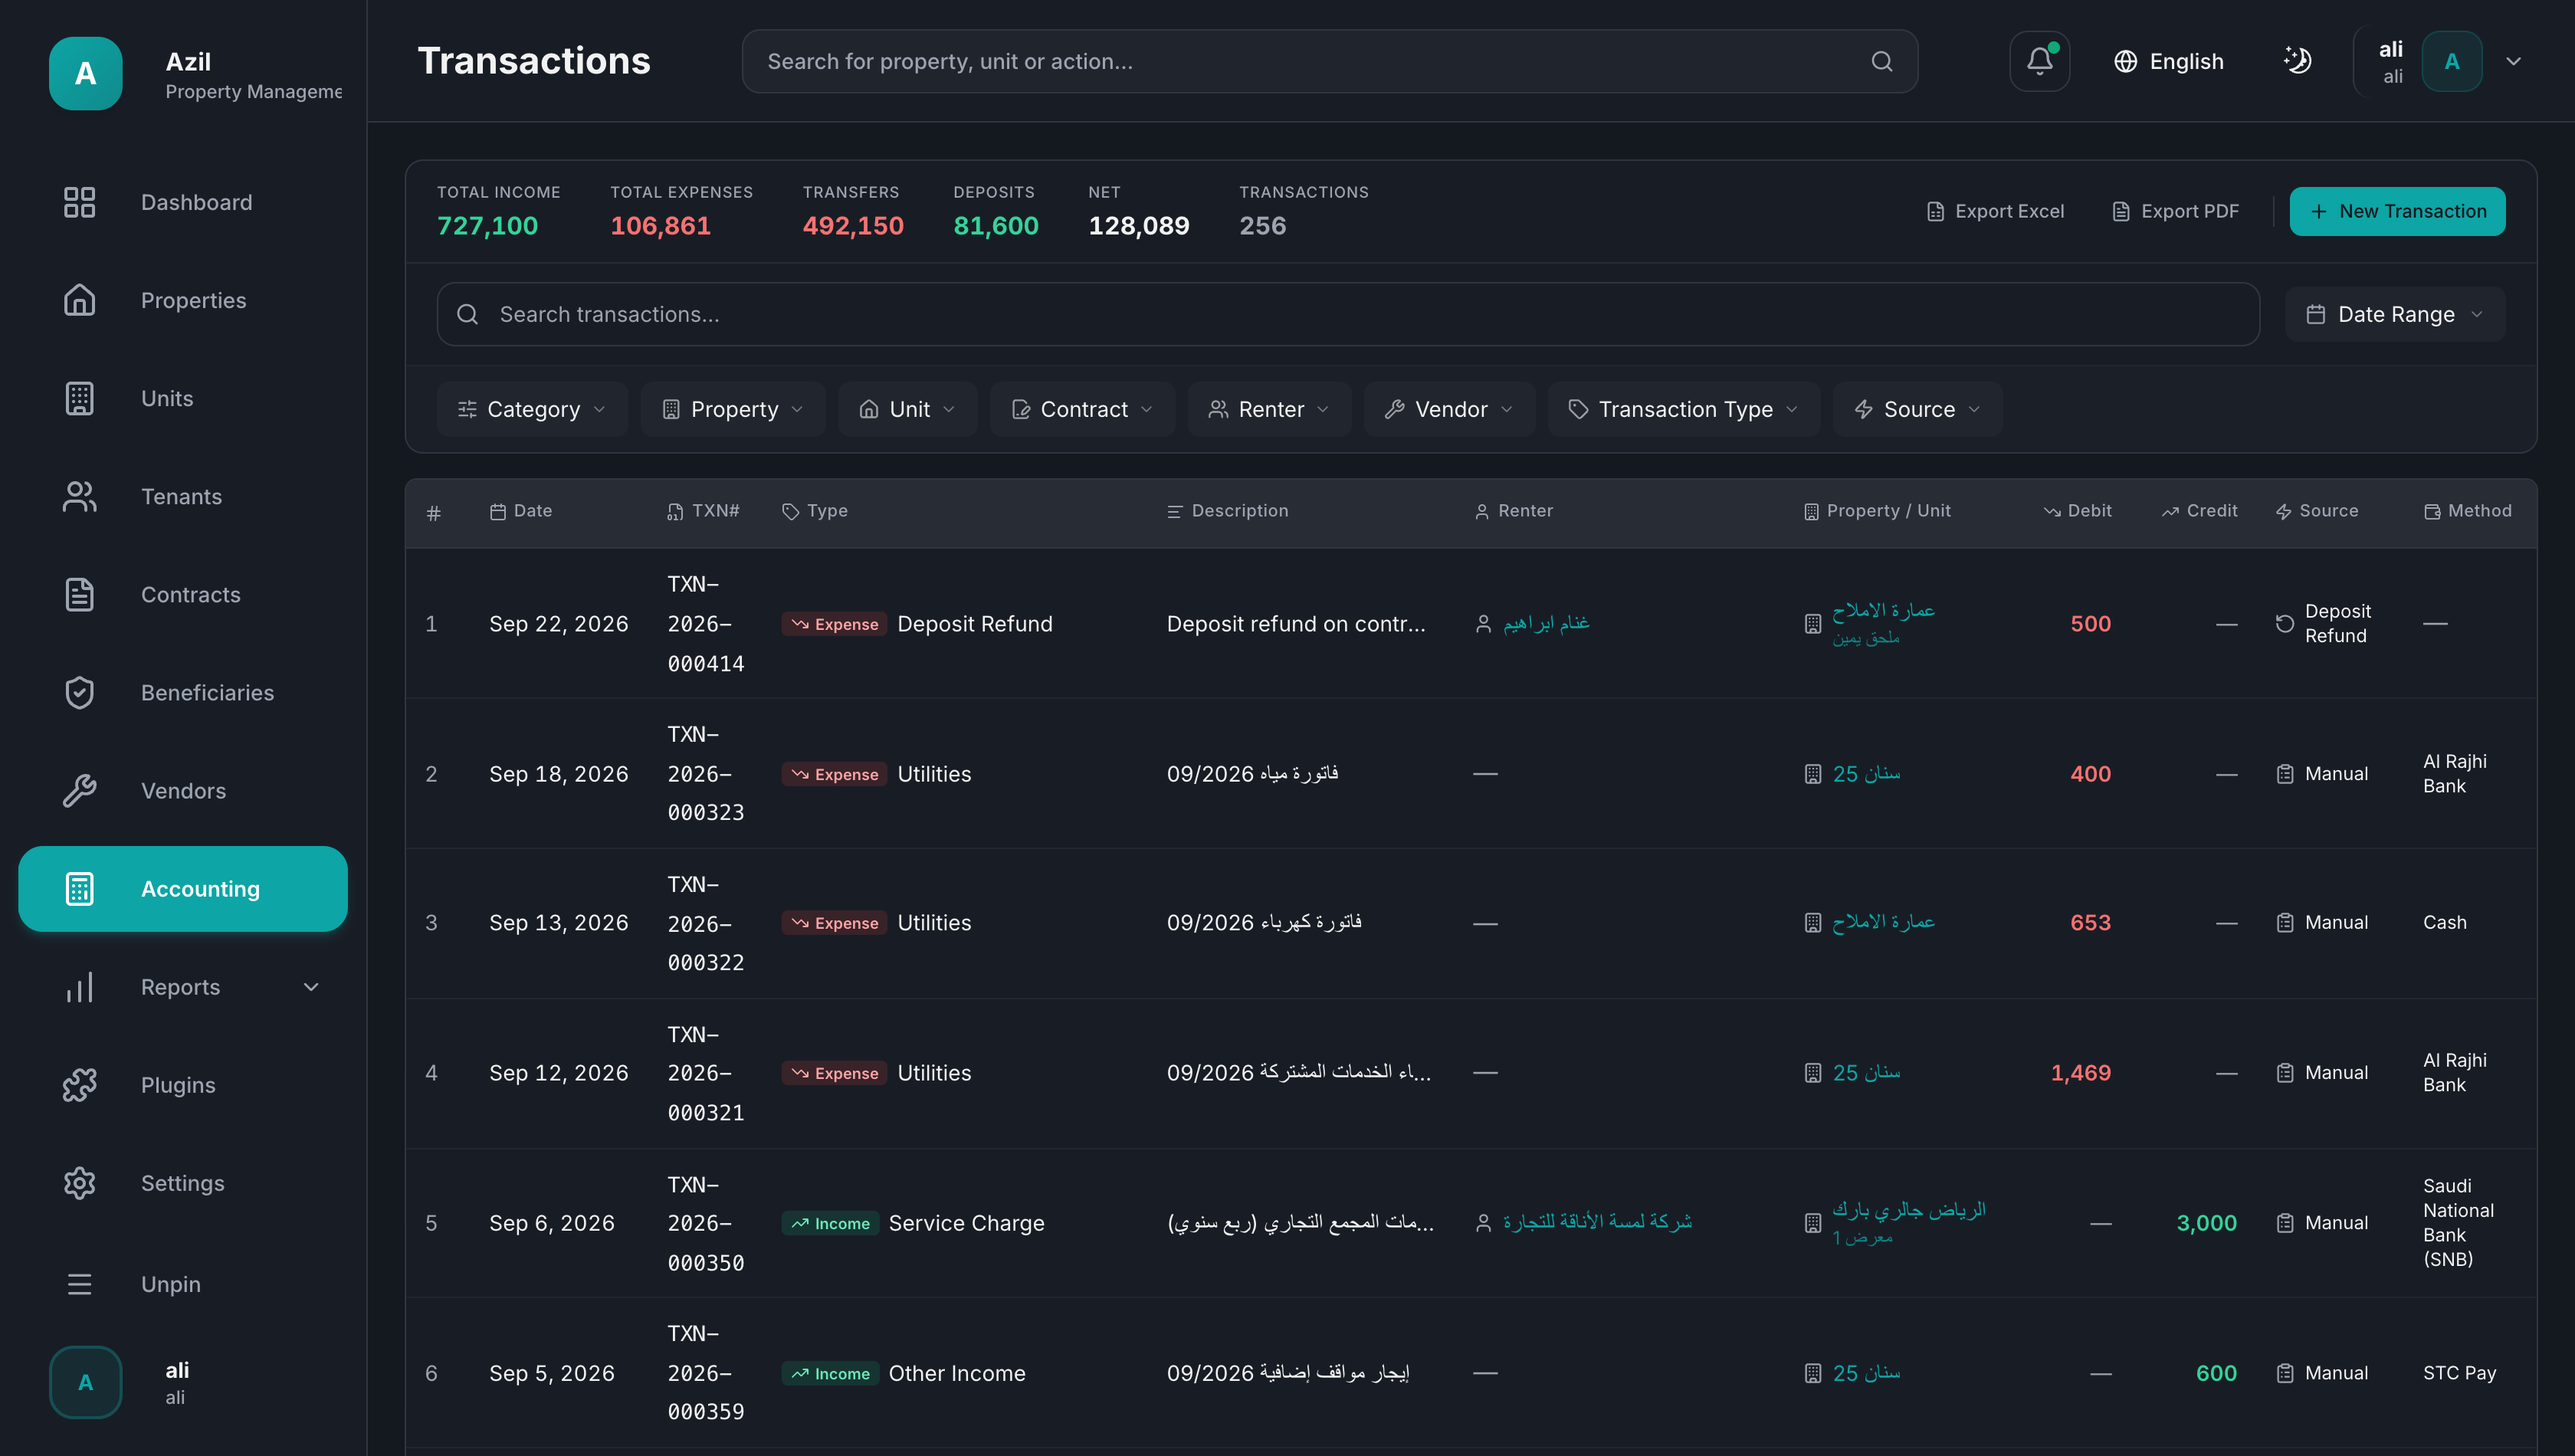Open renter شركة لمسة الأناقة للتجارة link
2575x1456 pixels.
[x=1597, y=1222]
